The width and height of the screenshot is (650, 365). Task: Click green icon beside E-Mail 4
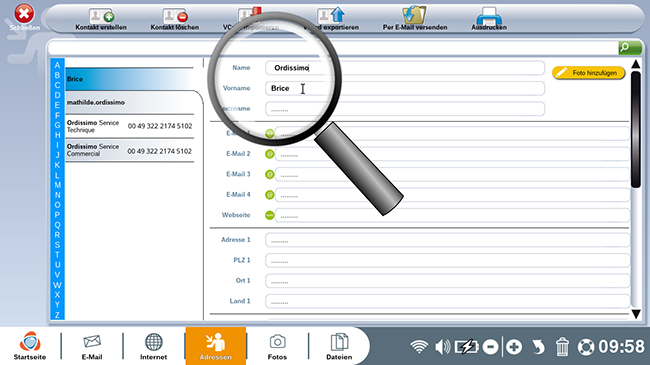[269, 195]
